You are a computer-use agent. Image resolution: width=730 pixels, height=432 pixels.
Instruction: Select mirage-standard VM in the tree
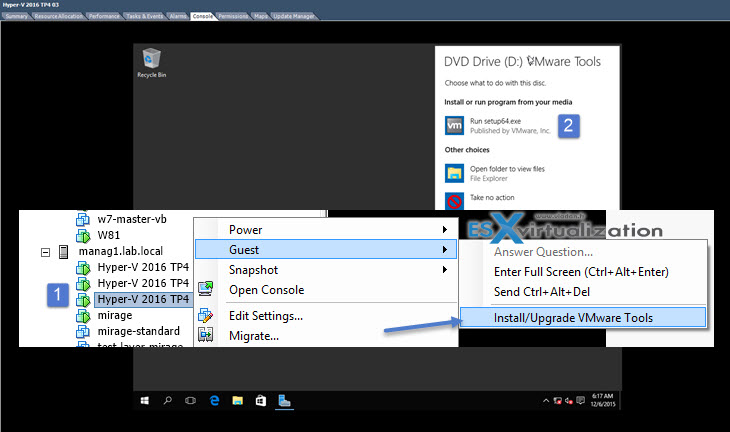tap(138, 331)
